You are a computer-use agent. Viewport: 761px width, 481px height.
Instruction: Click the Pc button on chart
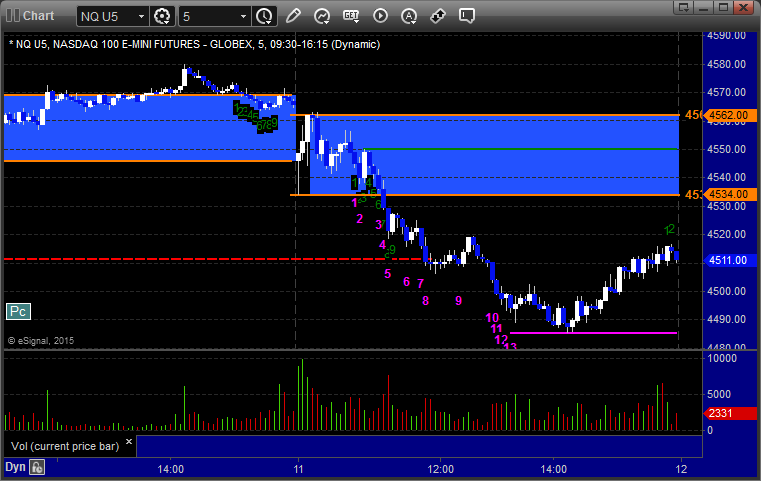(x=18, y=312)
